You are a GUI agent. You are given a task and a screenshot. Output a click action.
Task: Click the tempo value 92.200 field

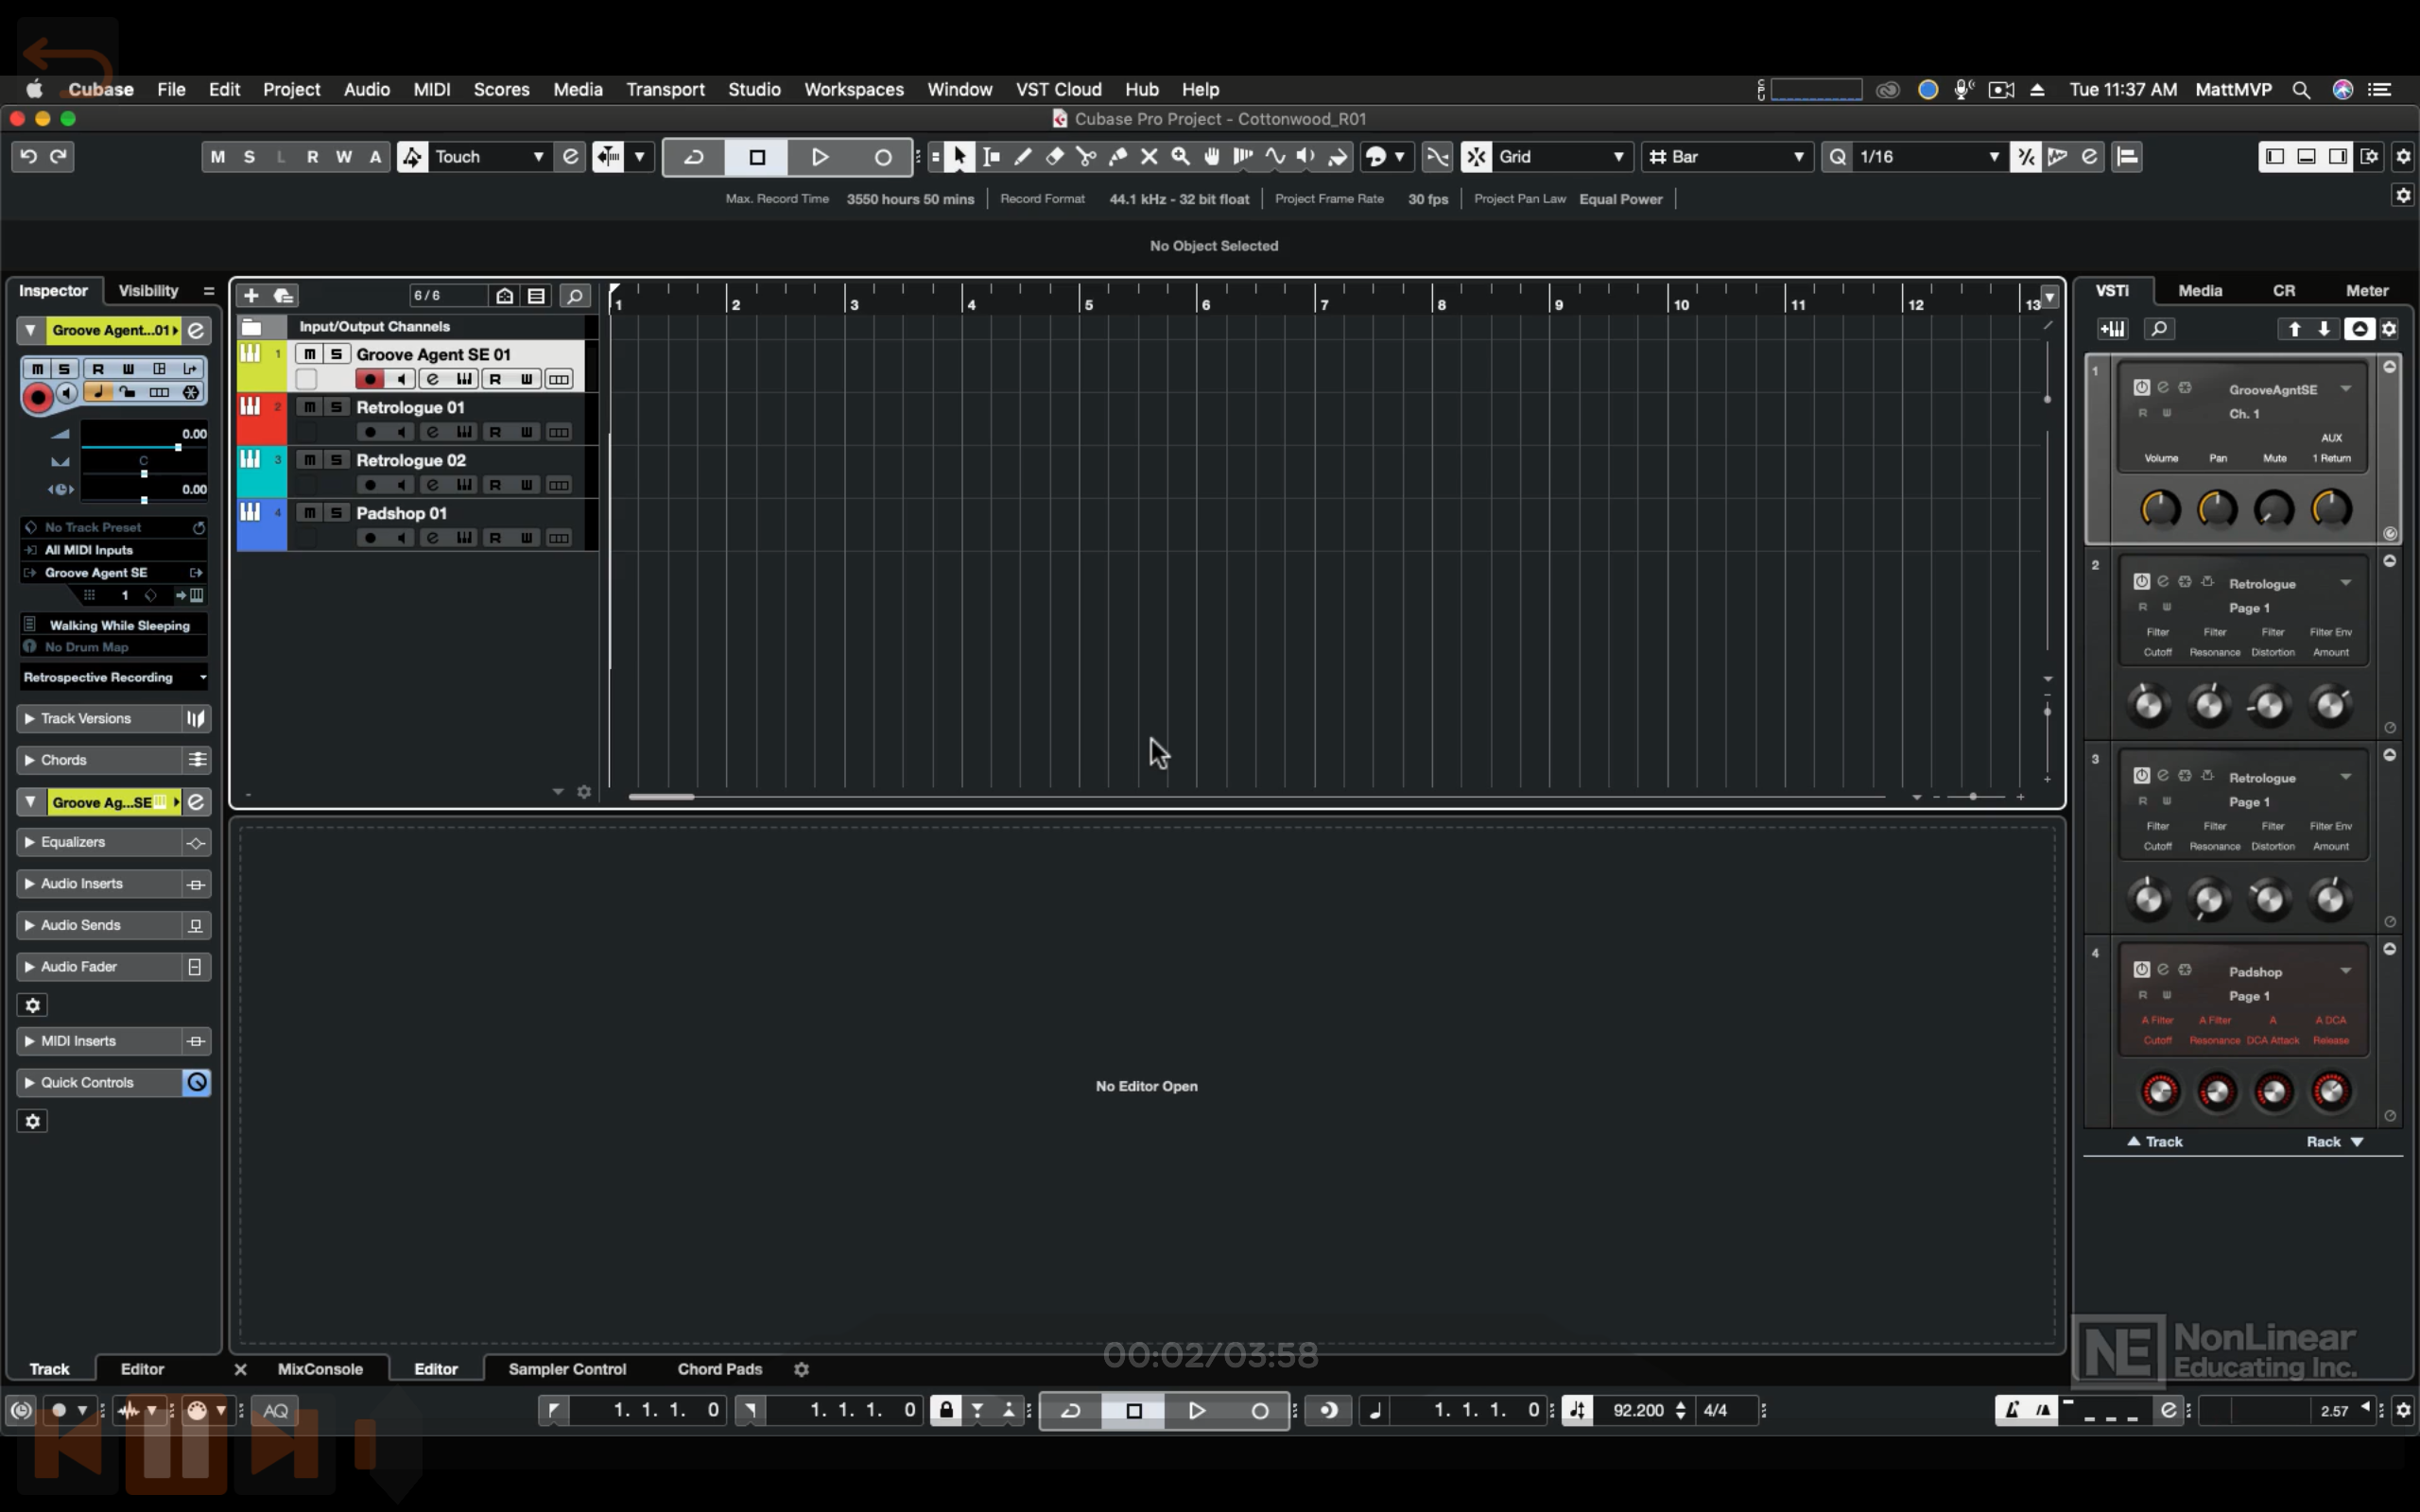coord(1637,1410)
